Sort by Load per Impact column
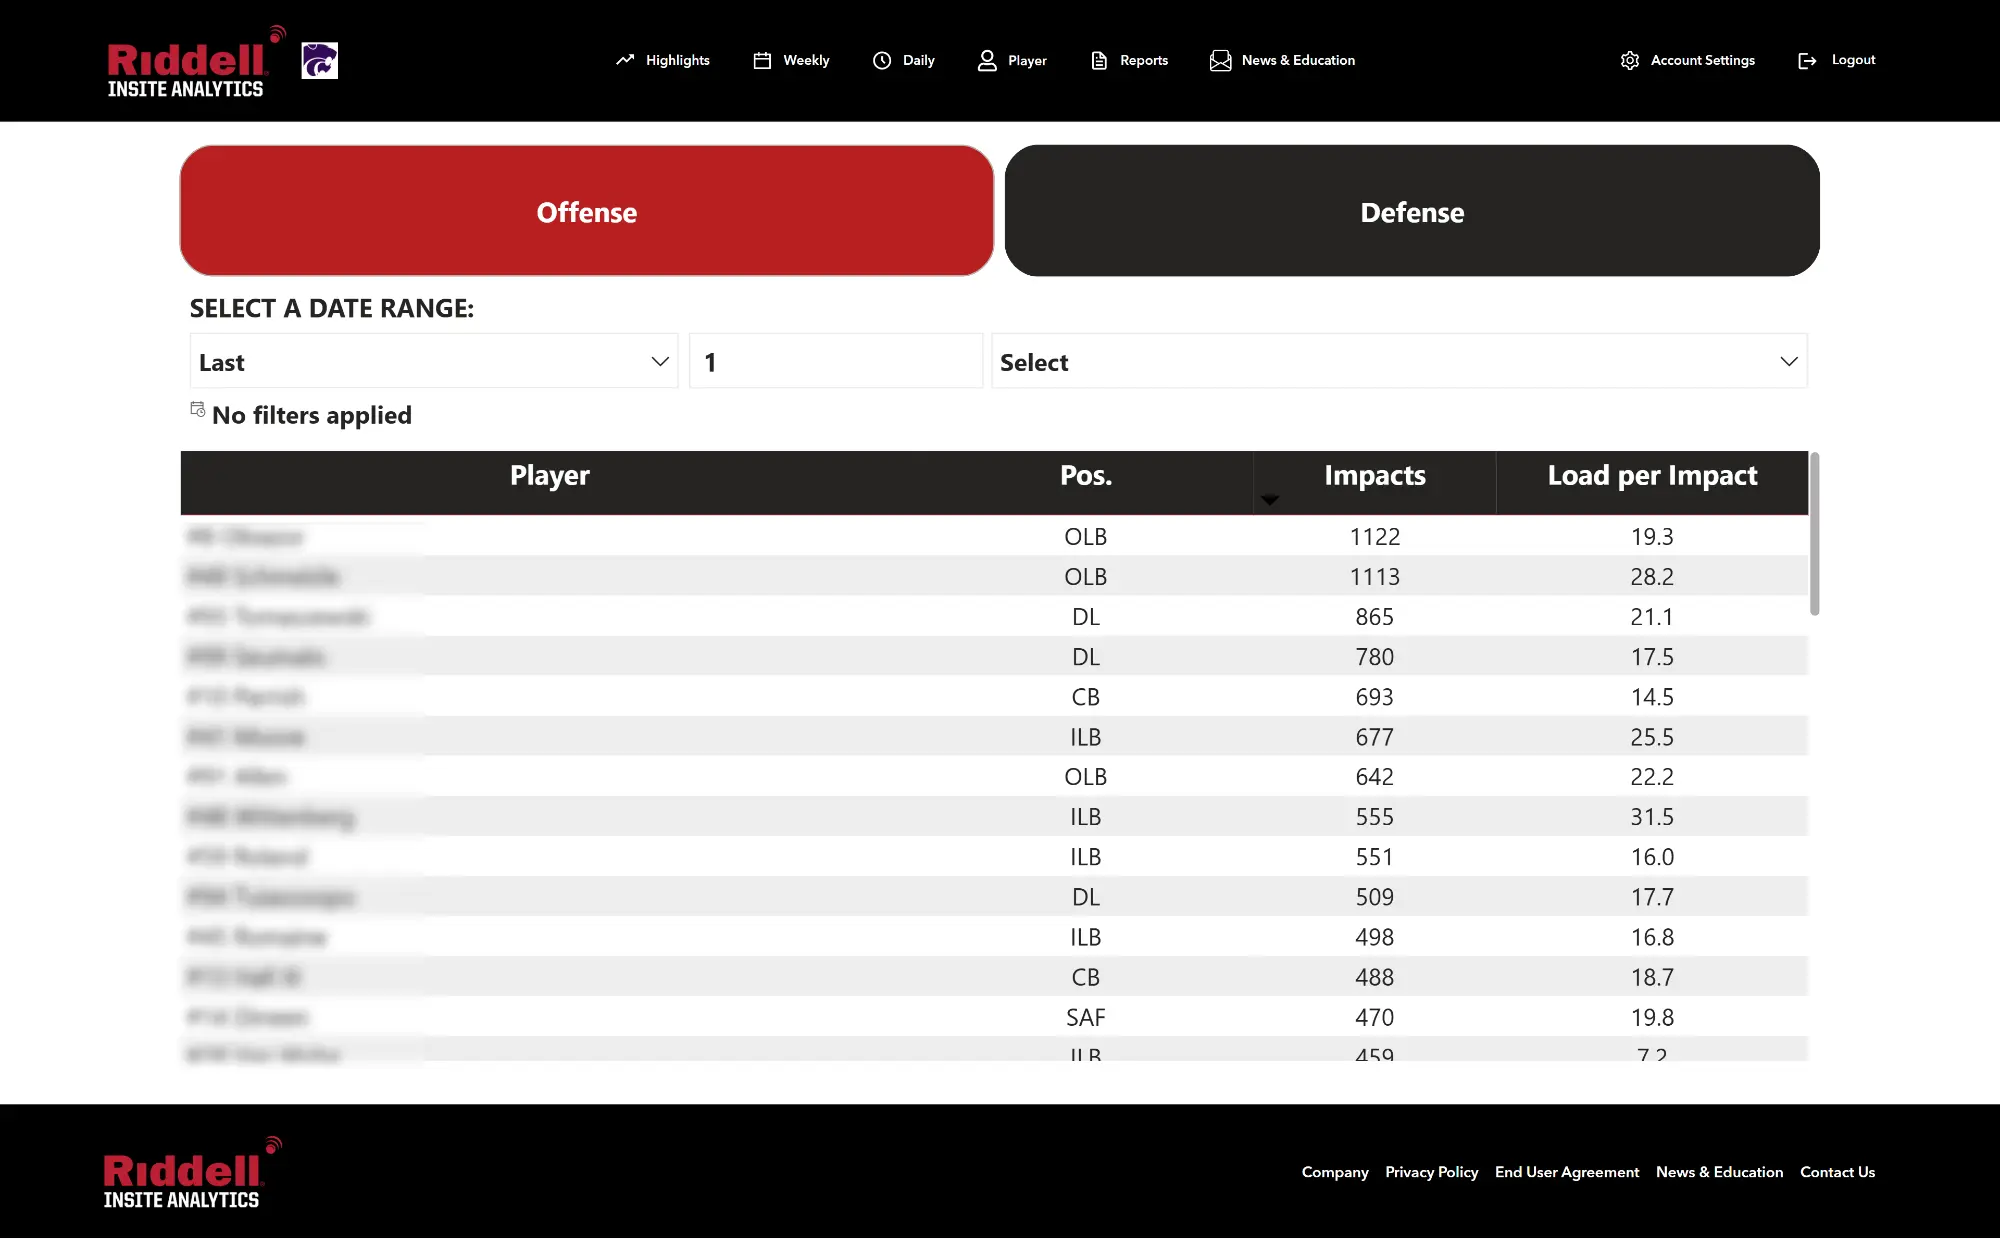The width and height of the screenshot is (2000, 1239). pos(1651,476)
